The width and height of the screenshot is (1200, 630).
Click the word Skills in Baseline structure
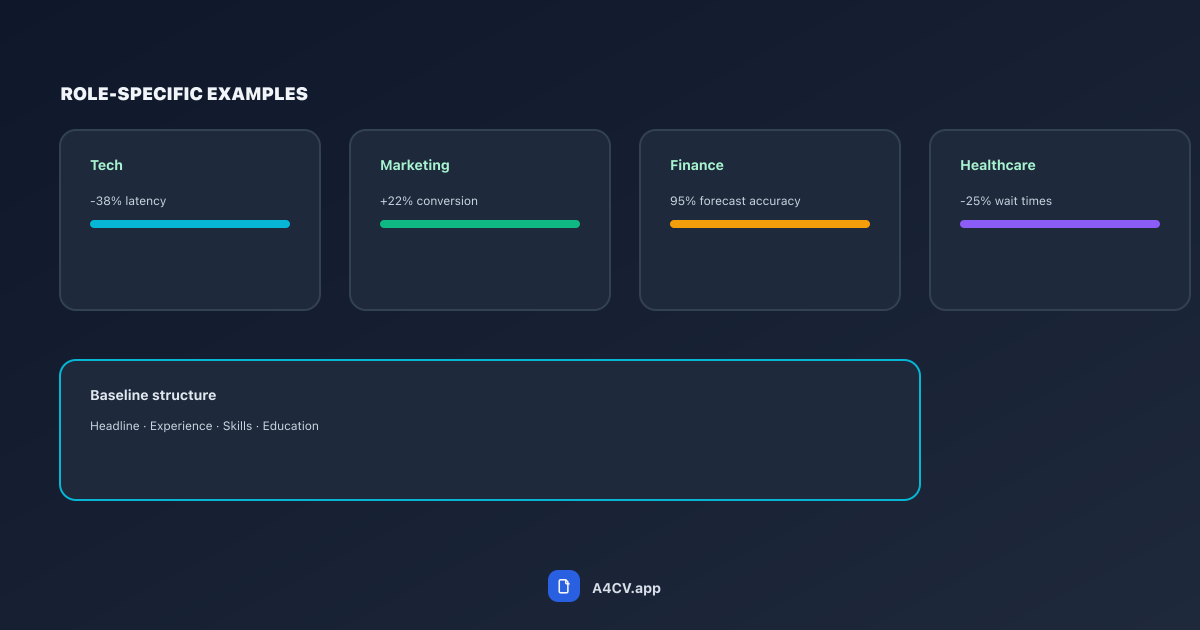tap(237, 426)
